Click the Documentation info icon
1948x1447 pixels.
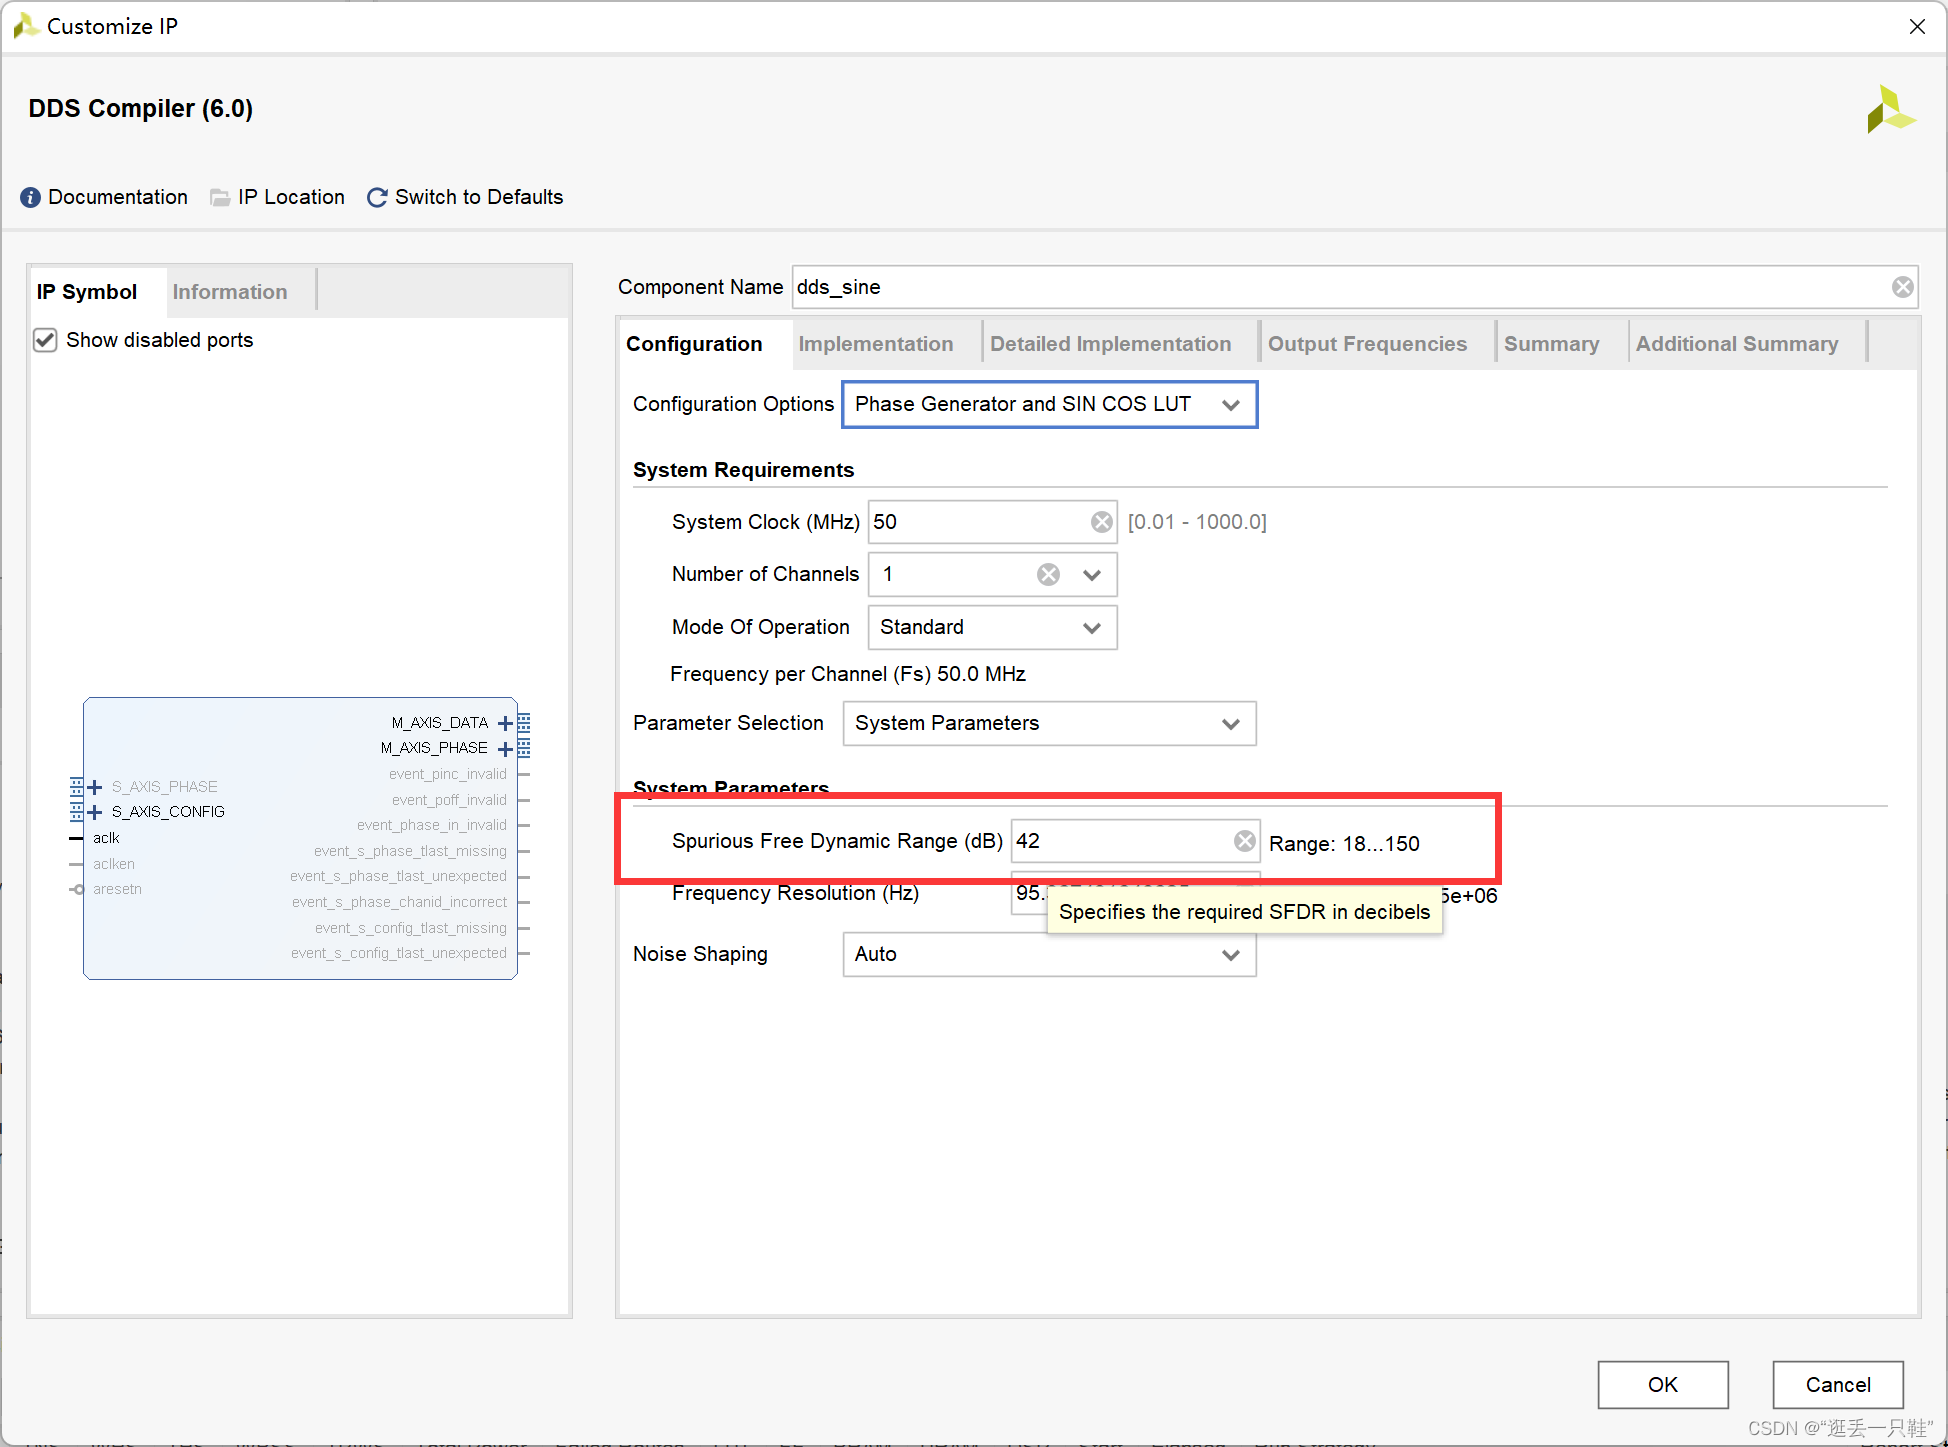pyautogui.click(x=31, y=197)
